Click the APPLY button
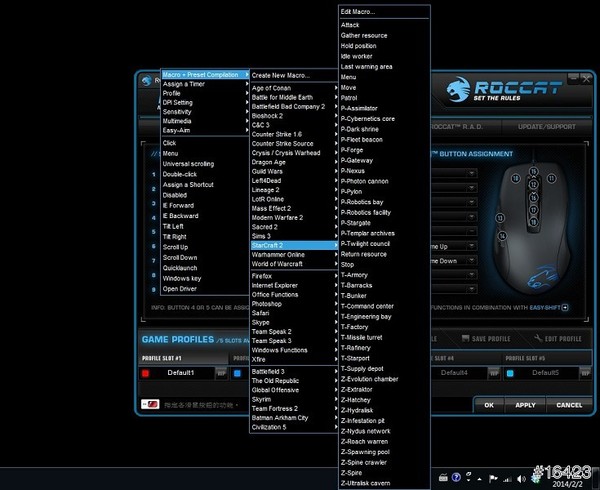Viewport: 600px width, 490px height. (525, 405)
